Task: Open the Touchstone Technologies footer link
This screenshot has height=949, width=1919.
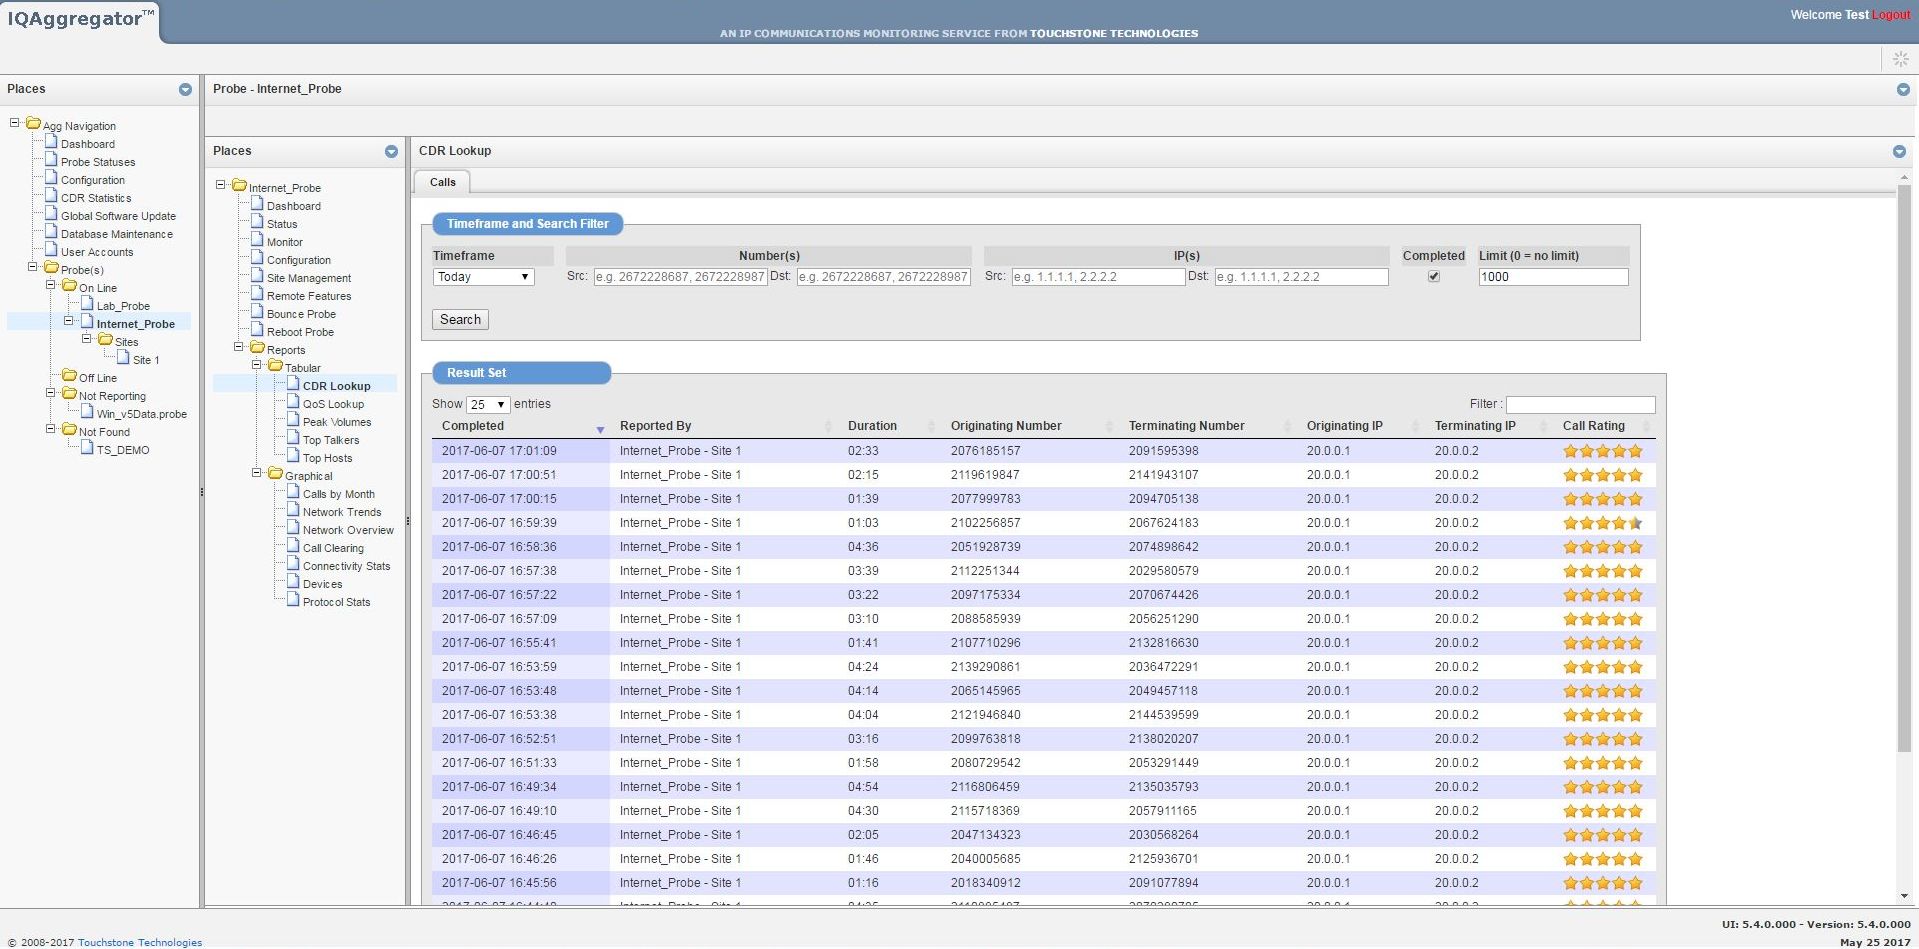Action: (x=140, y=942)
